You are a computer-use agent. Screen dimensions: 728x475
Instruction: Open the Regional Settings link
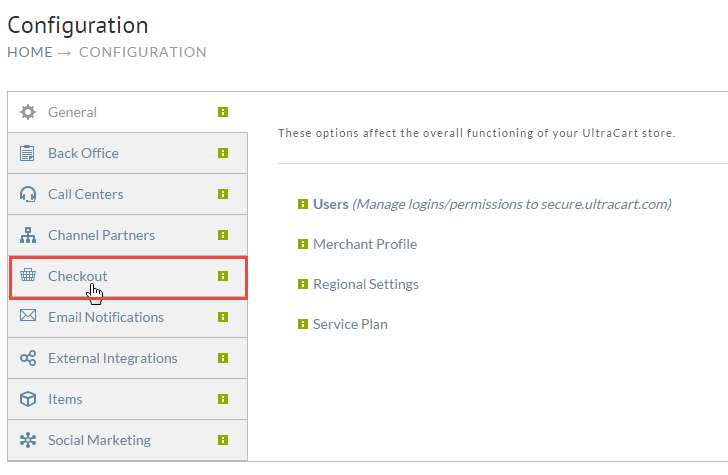pos(366,284)
